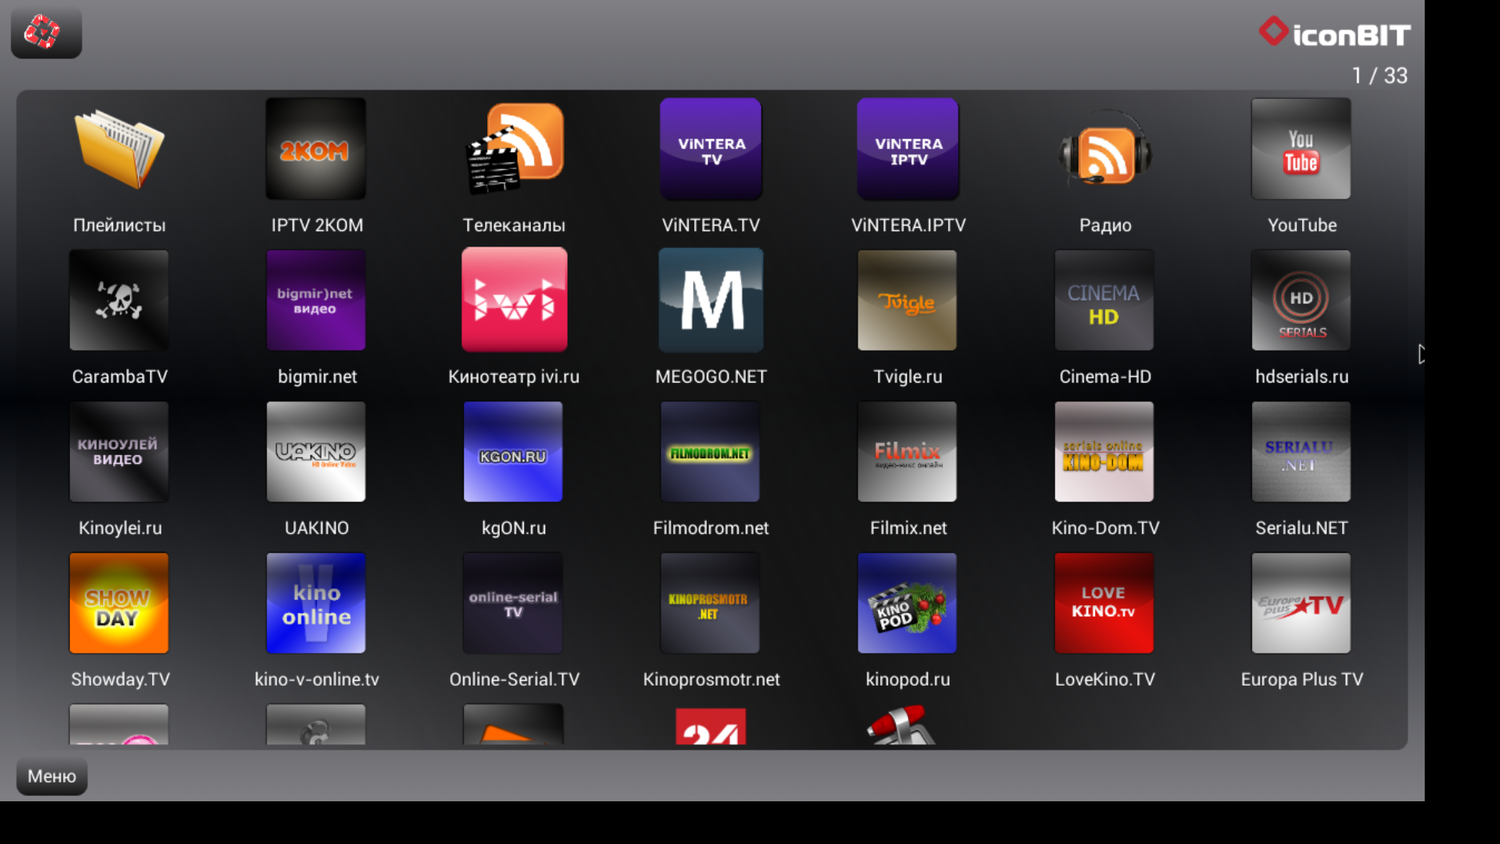The width and height of the screenshot is (1500, 844).
Task: Open the Плейлисты folder icon
Action: coord(119,150)
